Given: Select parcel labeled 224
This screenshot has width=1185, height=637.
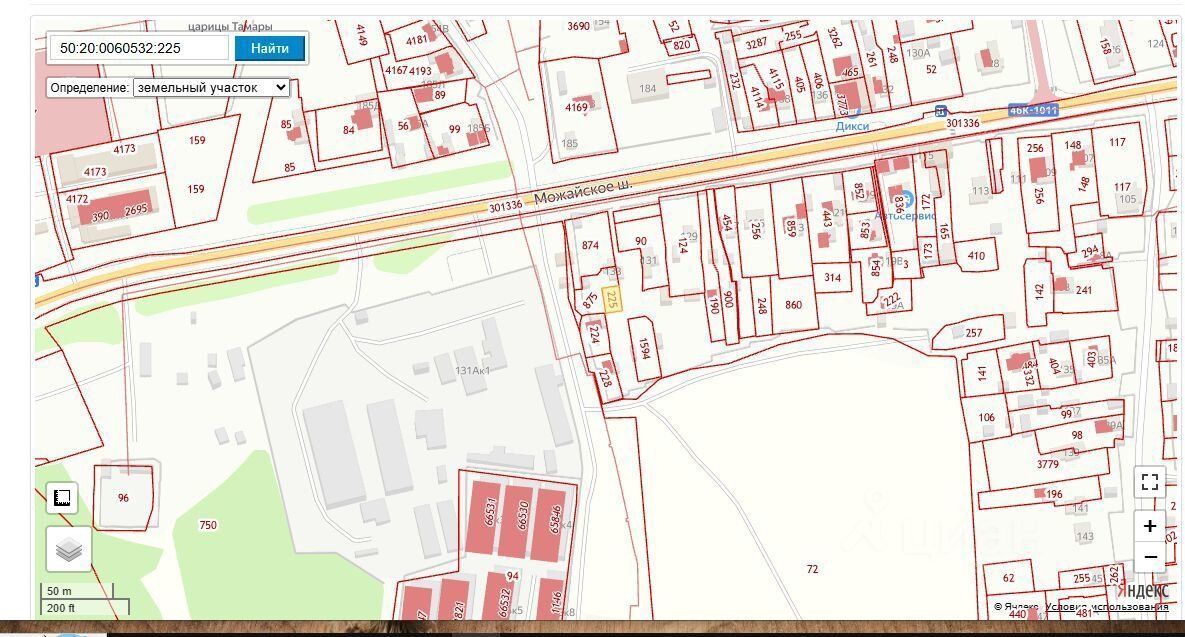Looking at the screenshot, I should [594, 334].
